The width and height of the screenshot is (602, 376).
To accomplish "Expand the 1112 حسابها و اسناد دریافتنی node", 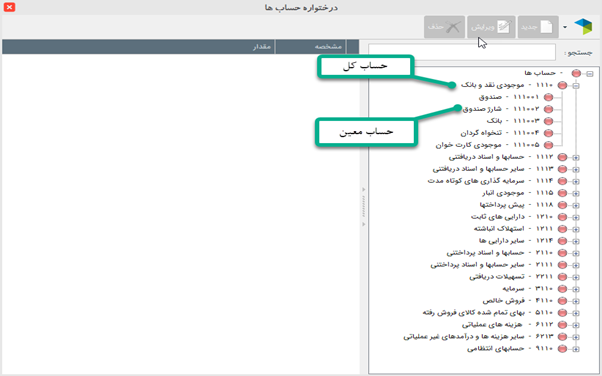I will (576, 157).
